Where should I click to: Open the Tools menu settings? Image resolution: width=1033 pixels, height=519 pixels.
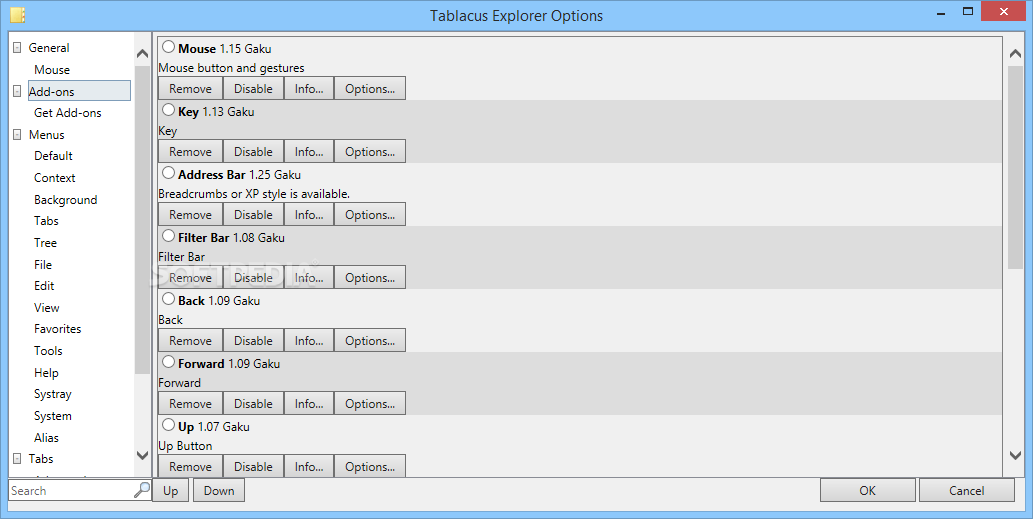pos(48,351)
